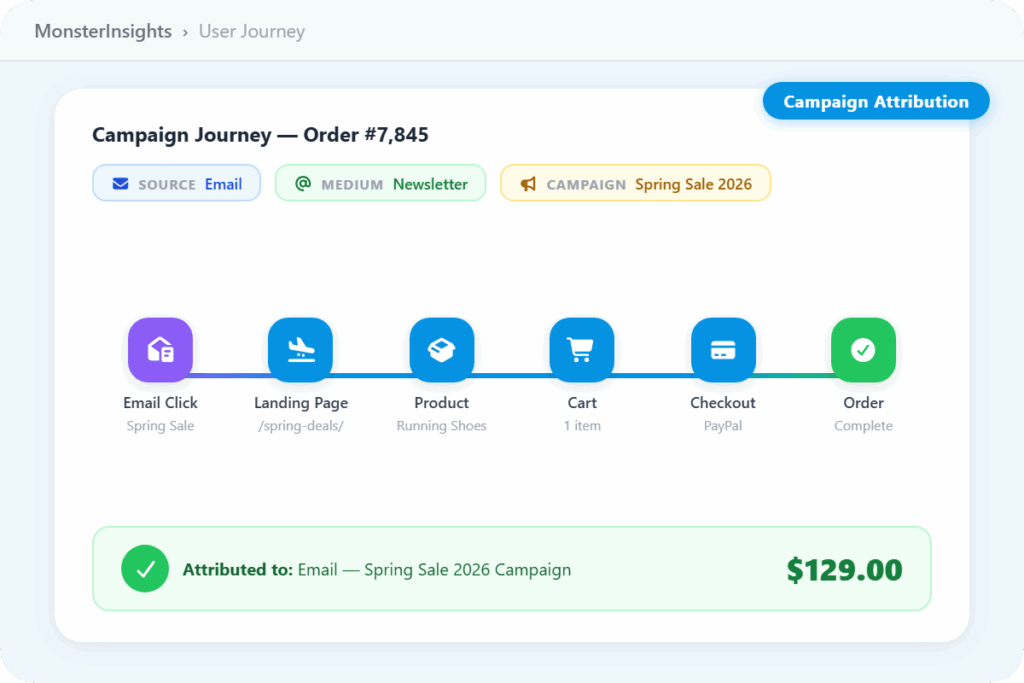Click the User Journey breadcrumb
Screen dimensions: 1024x683
pyautogui.click(x=252, y=31)
